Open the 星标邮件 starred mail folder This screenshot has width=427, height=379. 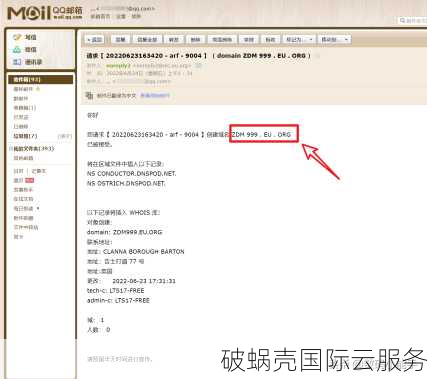pos(23,89)
